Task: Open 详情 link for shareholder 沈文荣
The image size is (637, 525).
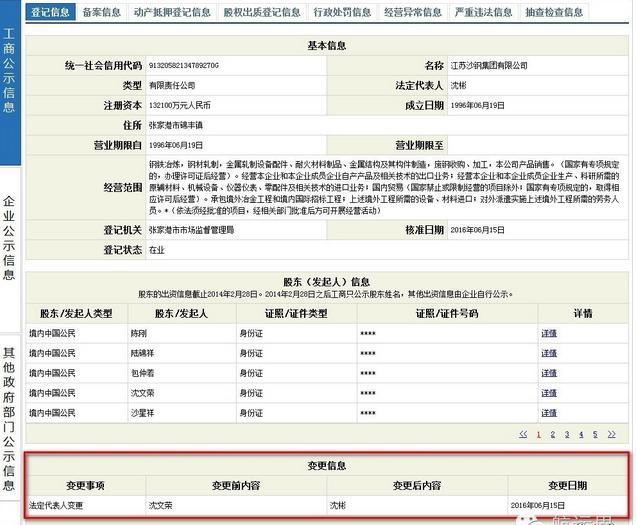Action: (x=548, y=392)
